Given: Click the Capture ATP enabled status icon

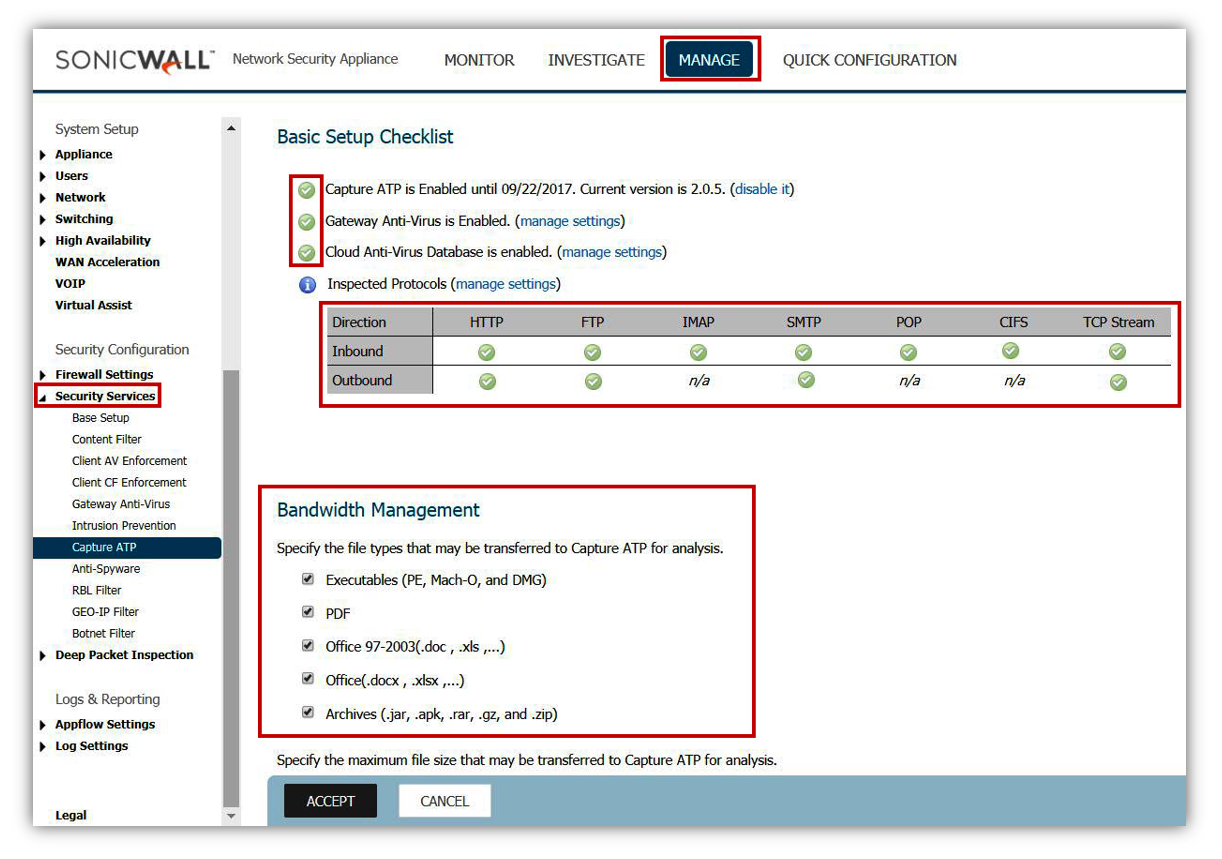Looking at the screenshot, I should click(x=307, y=190).
